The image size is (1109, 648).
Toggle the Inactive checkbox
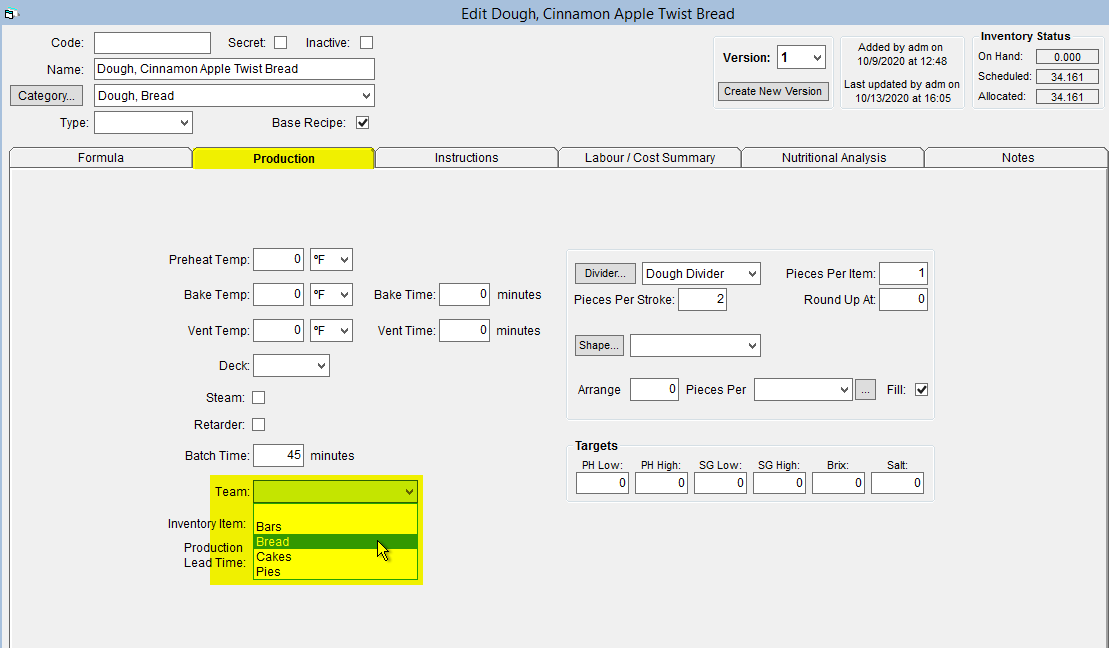(366, 42)
